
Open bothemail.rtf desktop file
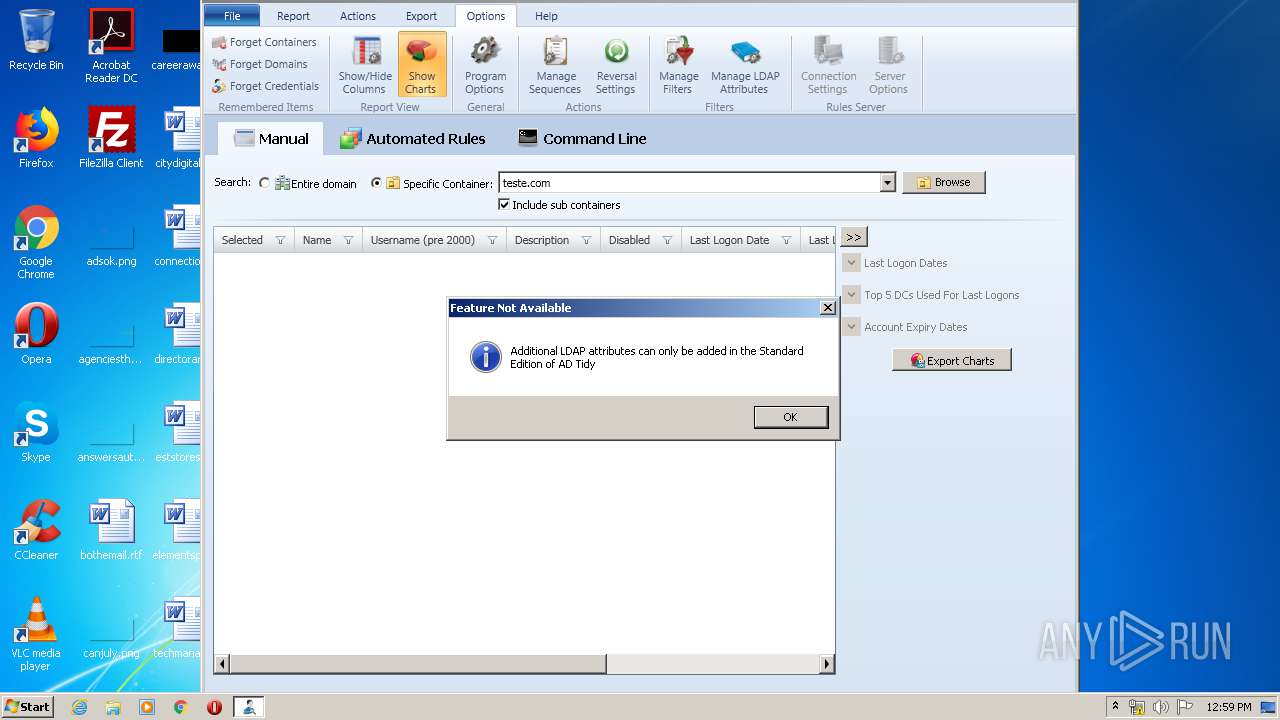tap(111, 530)
